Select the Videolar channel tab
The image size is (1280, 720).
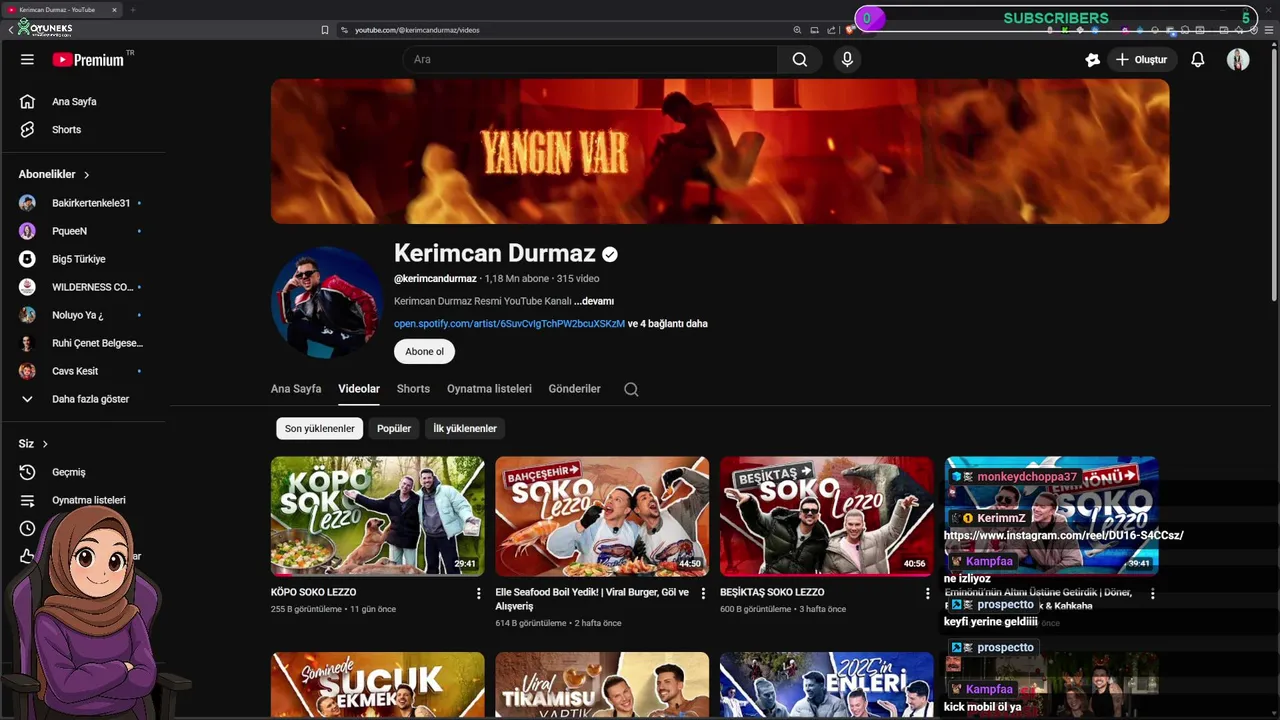[359, 389]
